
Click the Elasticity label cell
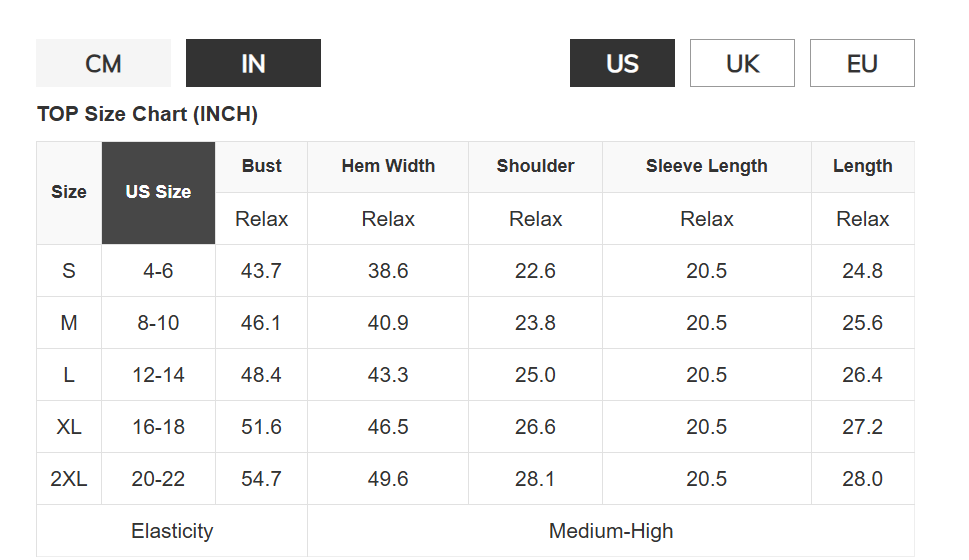(x=172, y=531)
